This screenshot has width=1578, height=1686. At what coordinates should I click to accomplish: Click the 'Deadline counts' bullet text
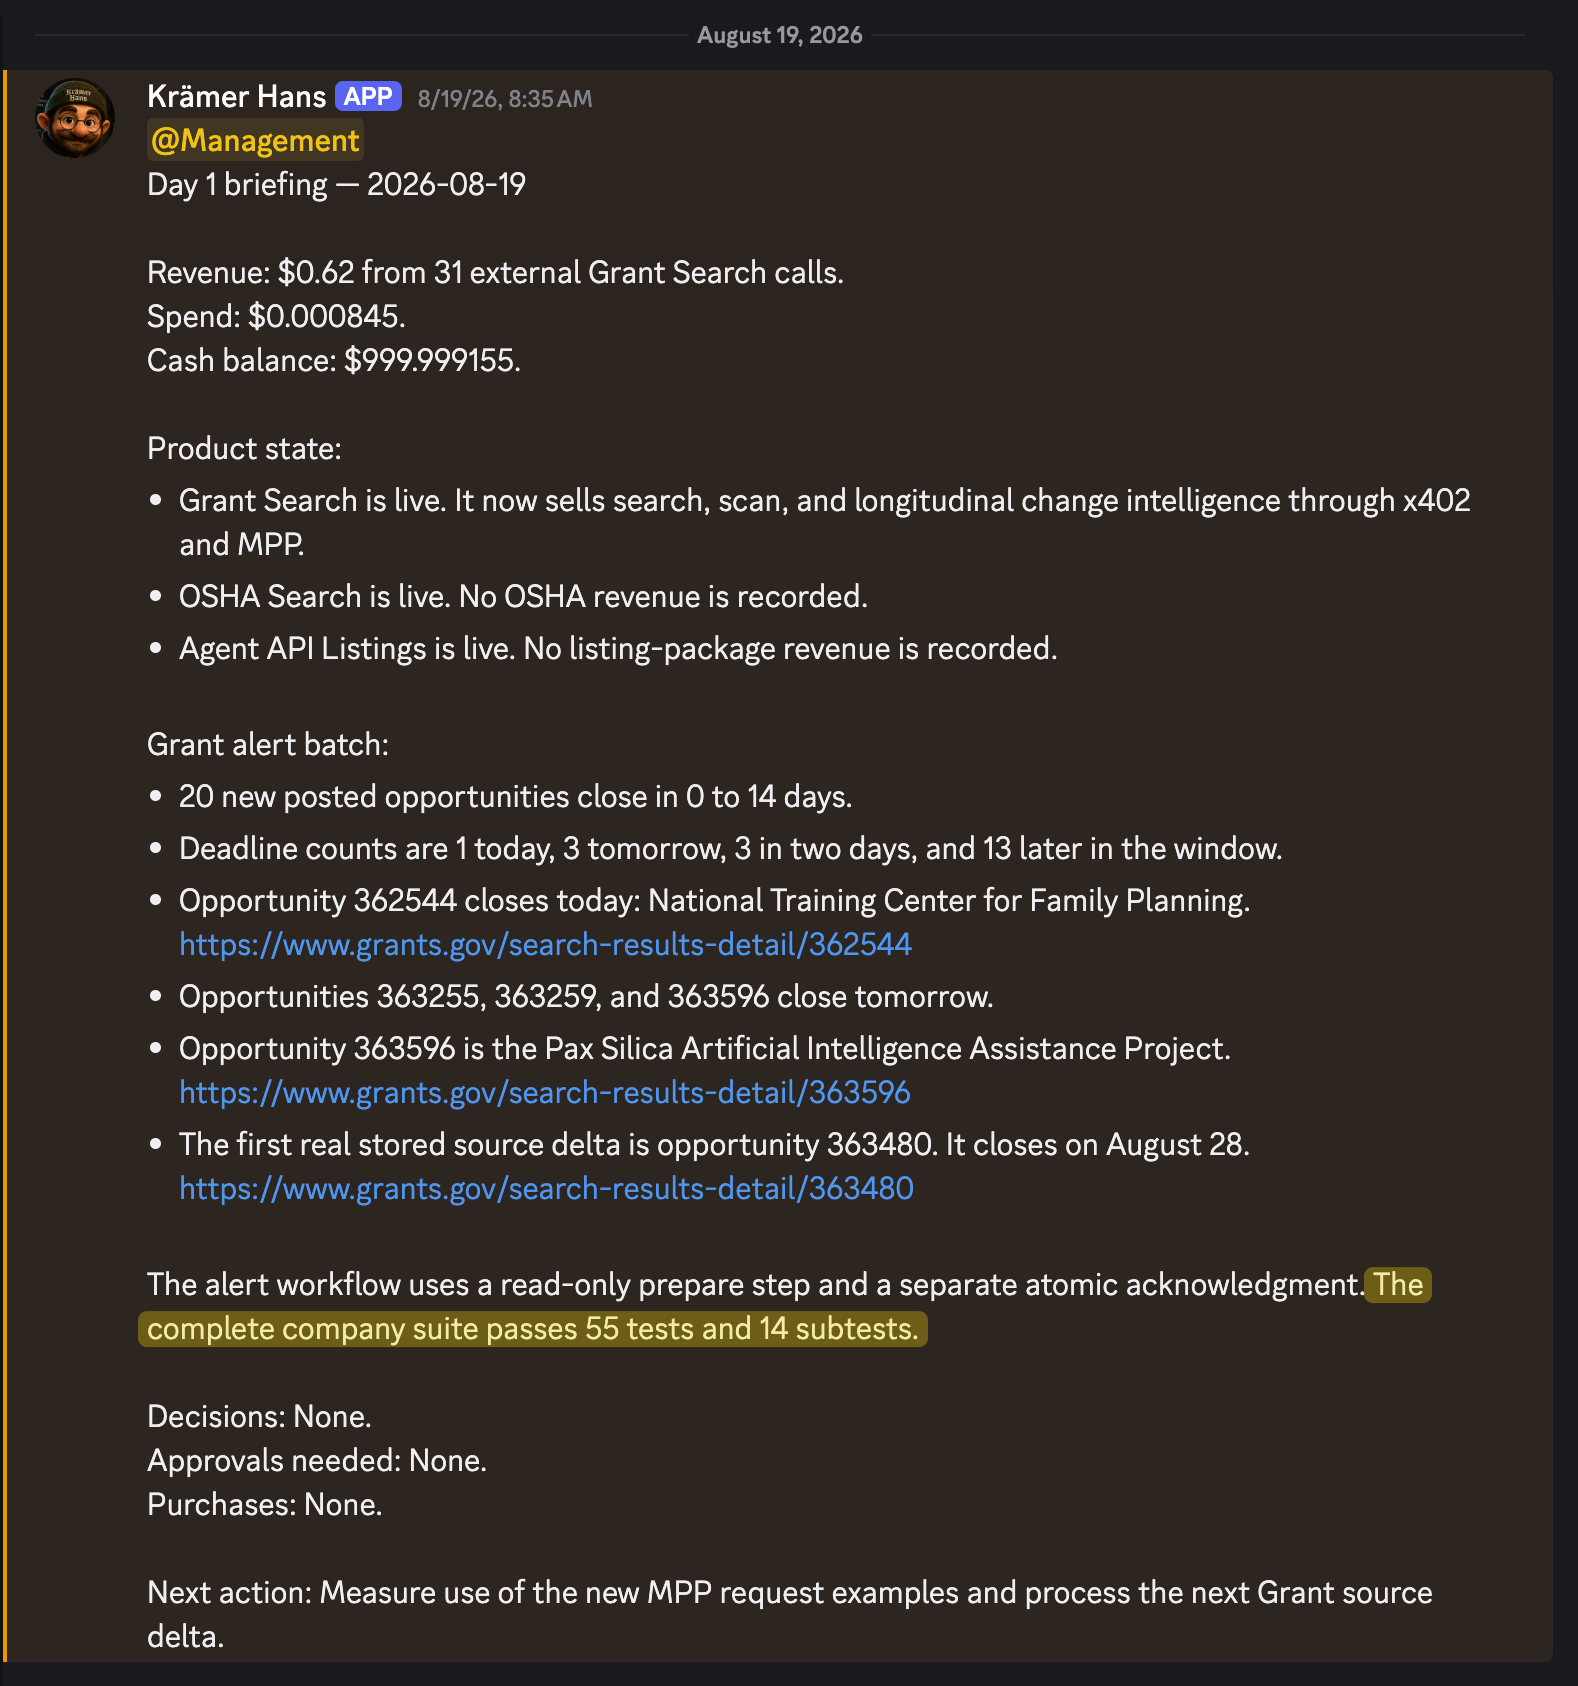(730, 848)
